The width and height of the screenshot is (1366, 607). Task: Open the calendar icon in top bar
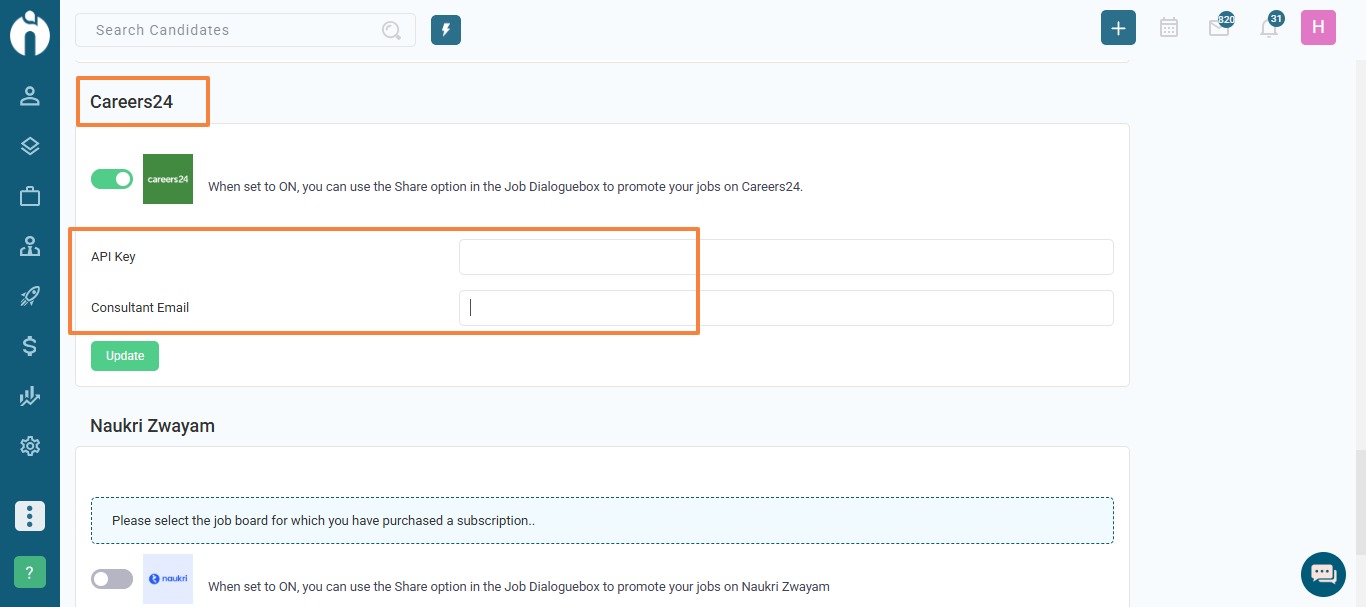click(x=1169, y=28)
